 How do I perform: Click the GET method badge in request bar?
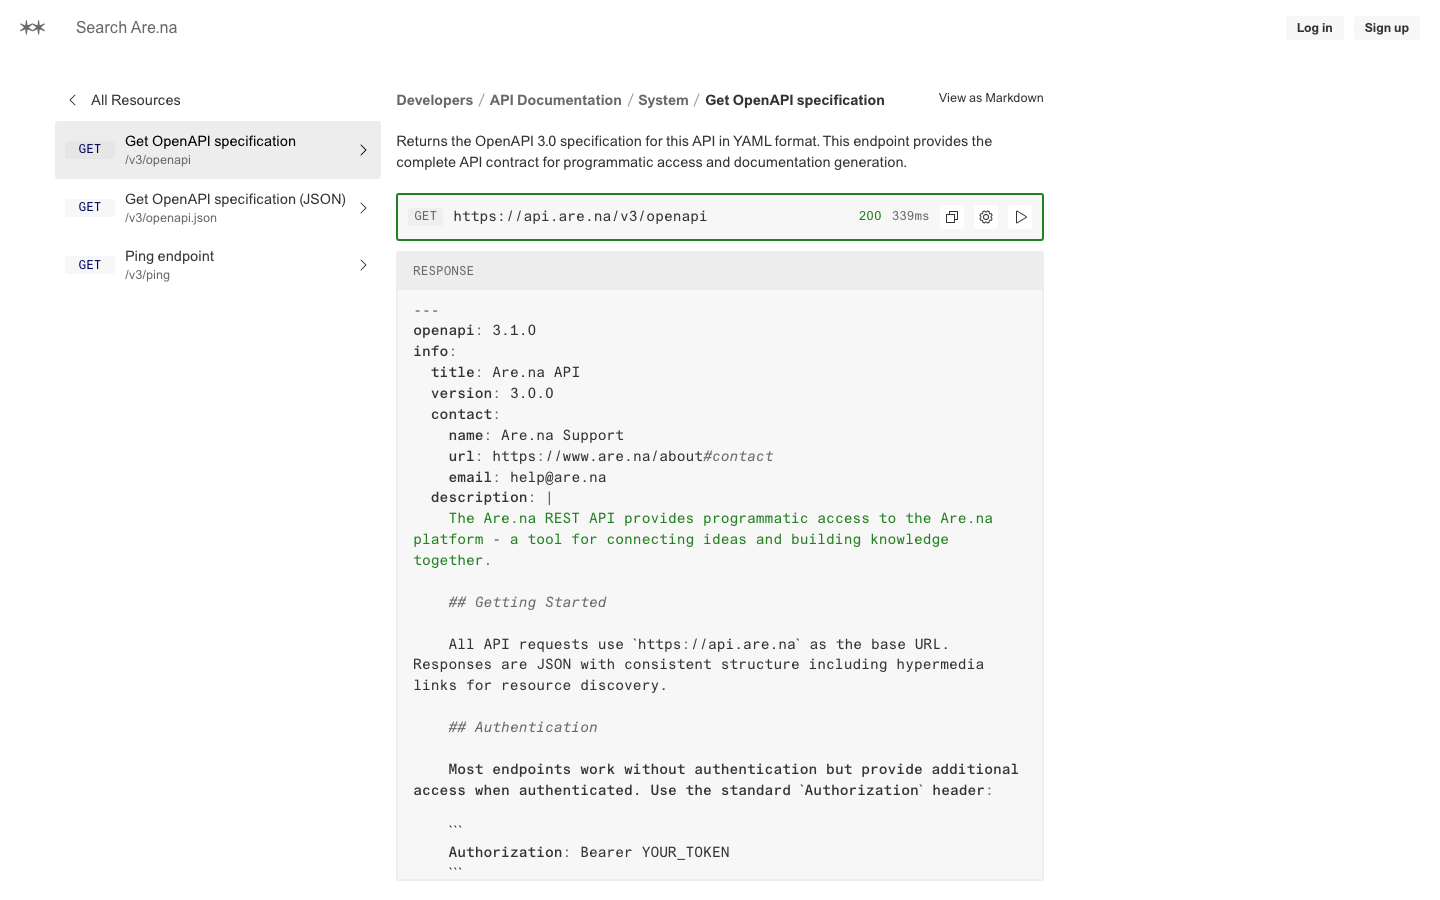click(426, 216)
